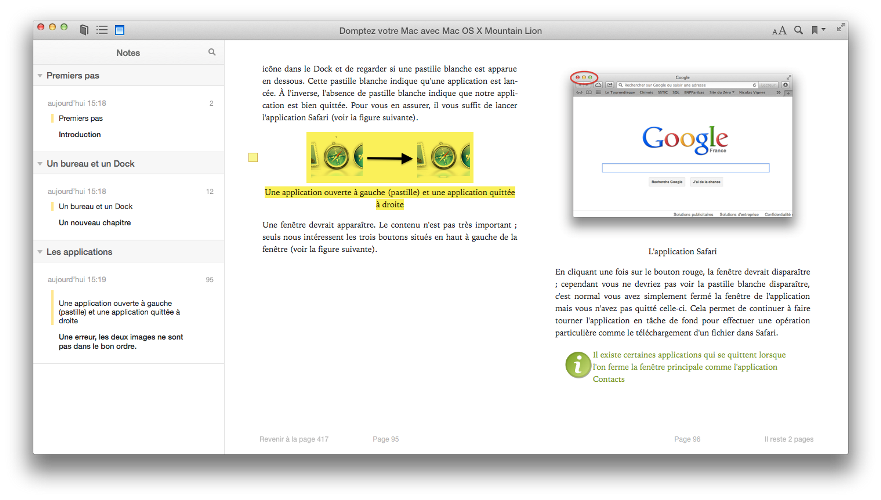
Task: Click the window title Domptez votre Mac
Action: (440, 30)
